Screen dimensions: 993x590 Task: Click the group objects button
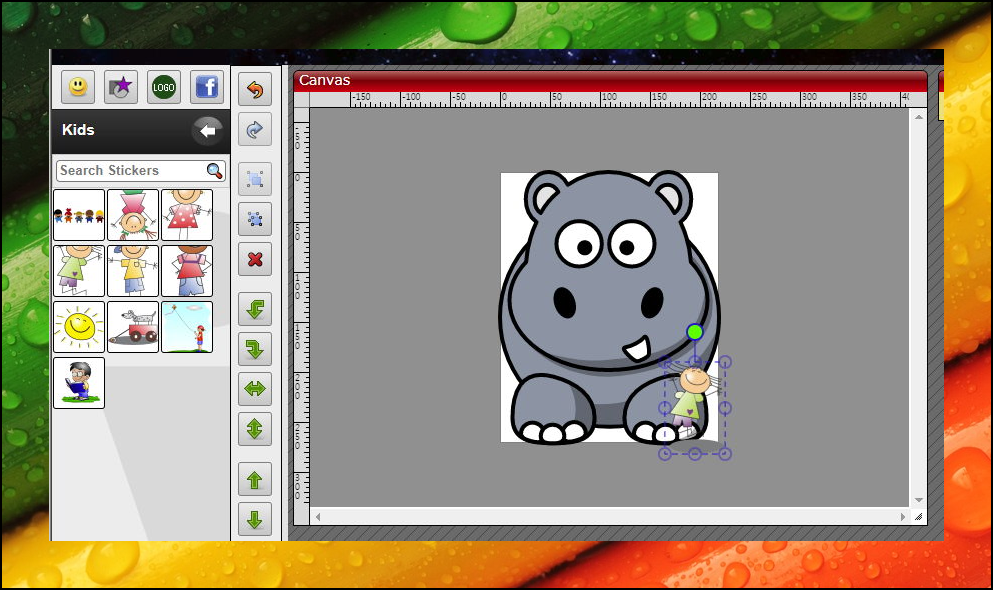click(255, 179)
